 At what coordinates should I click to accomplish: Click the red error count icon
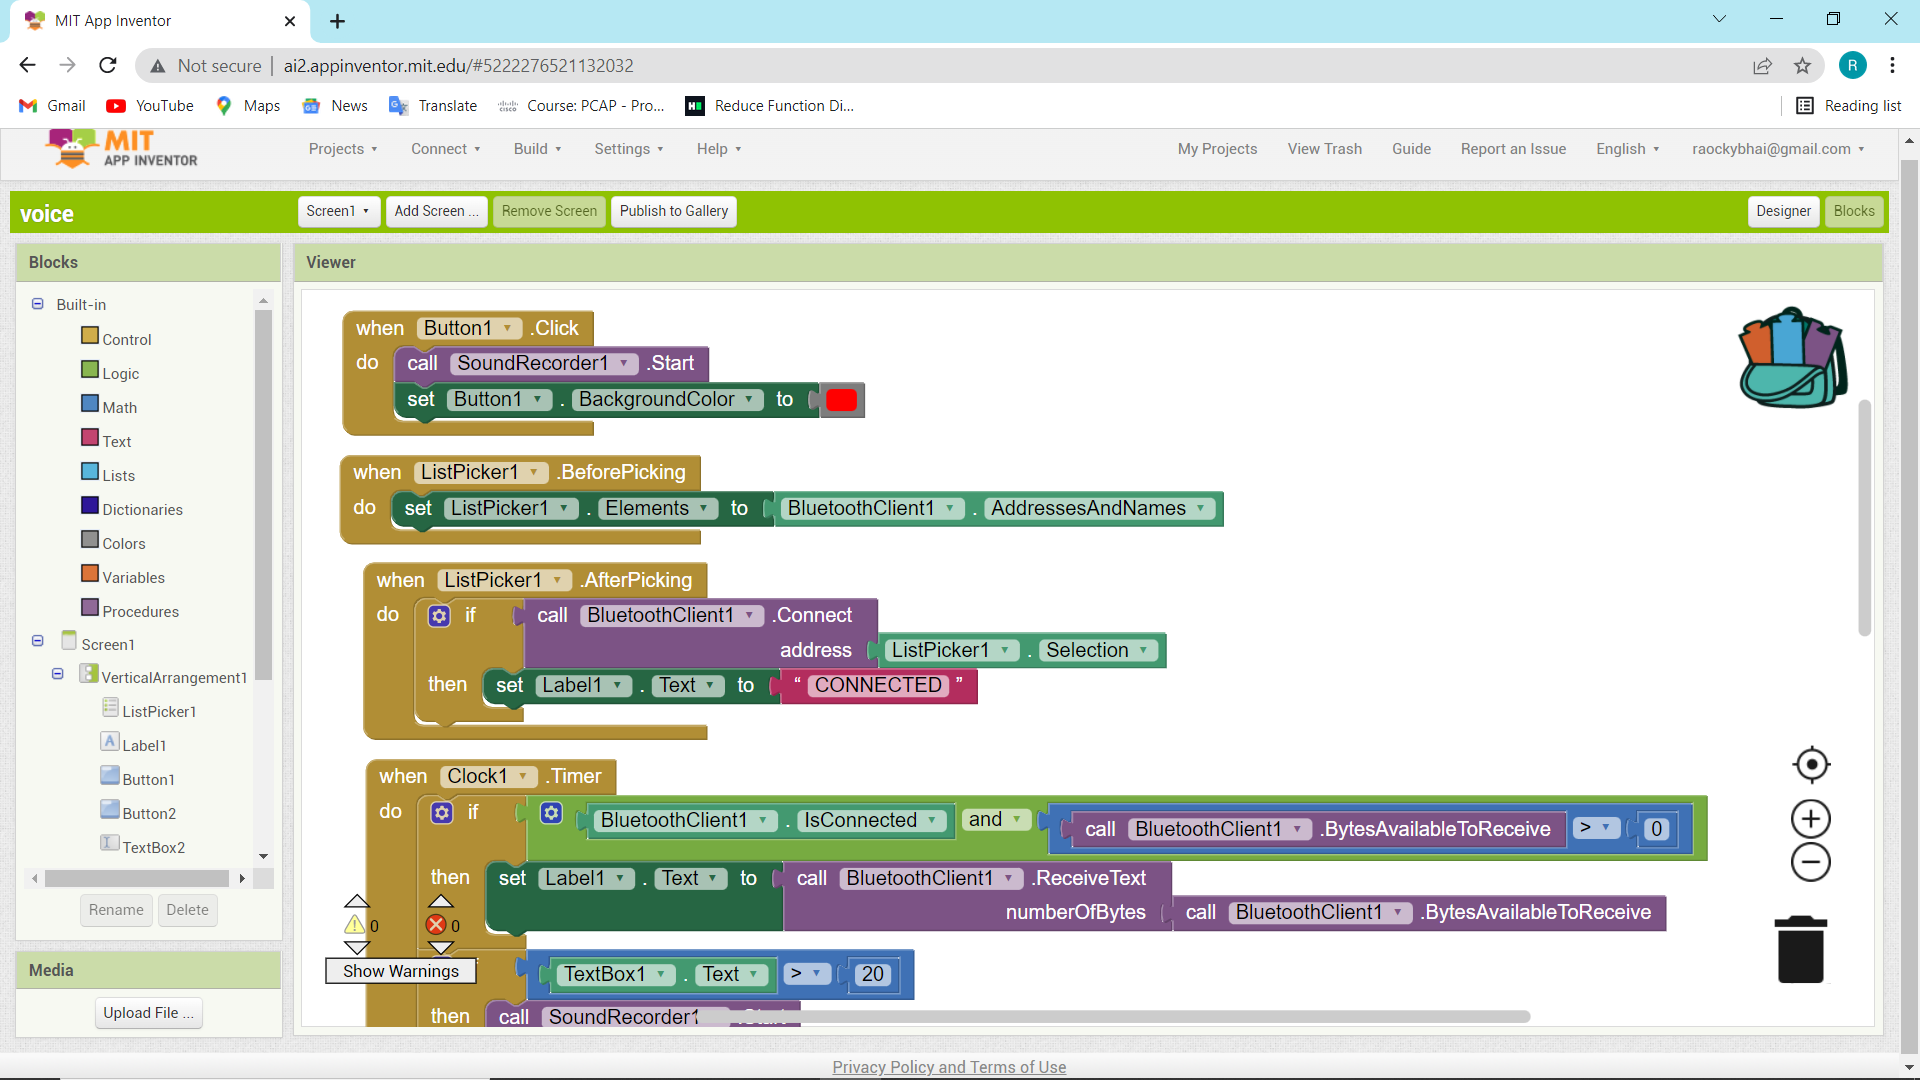(437, 925)
